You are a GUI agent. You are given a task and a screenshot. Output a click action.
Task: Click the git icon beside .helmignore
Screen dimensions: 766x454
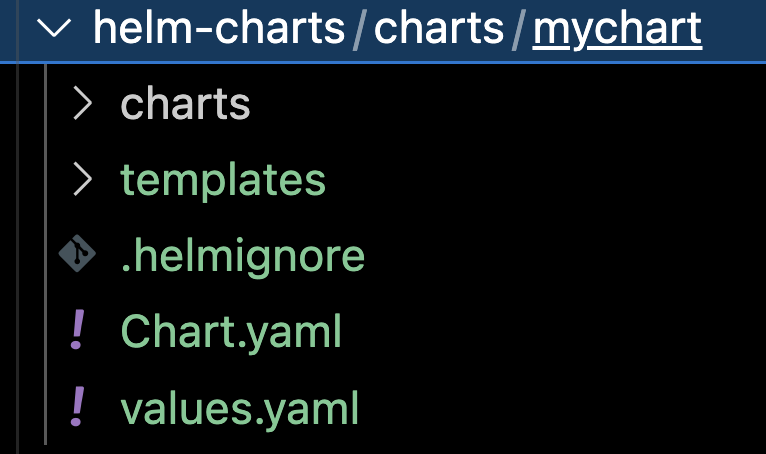coord(78,256)
